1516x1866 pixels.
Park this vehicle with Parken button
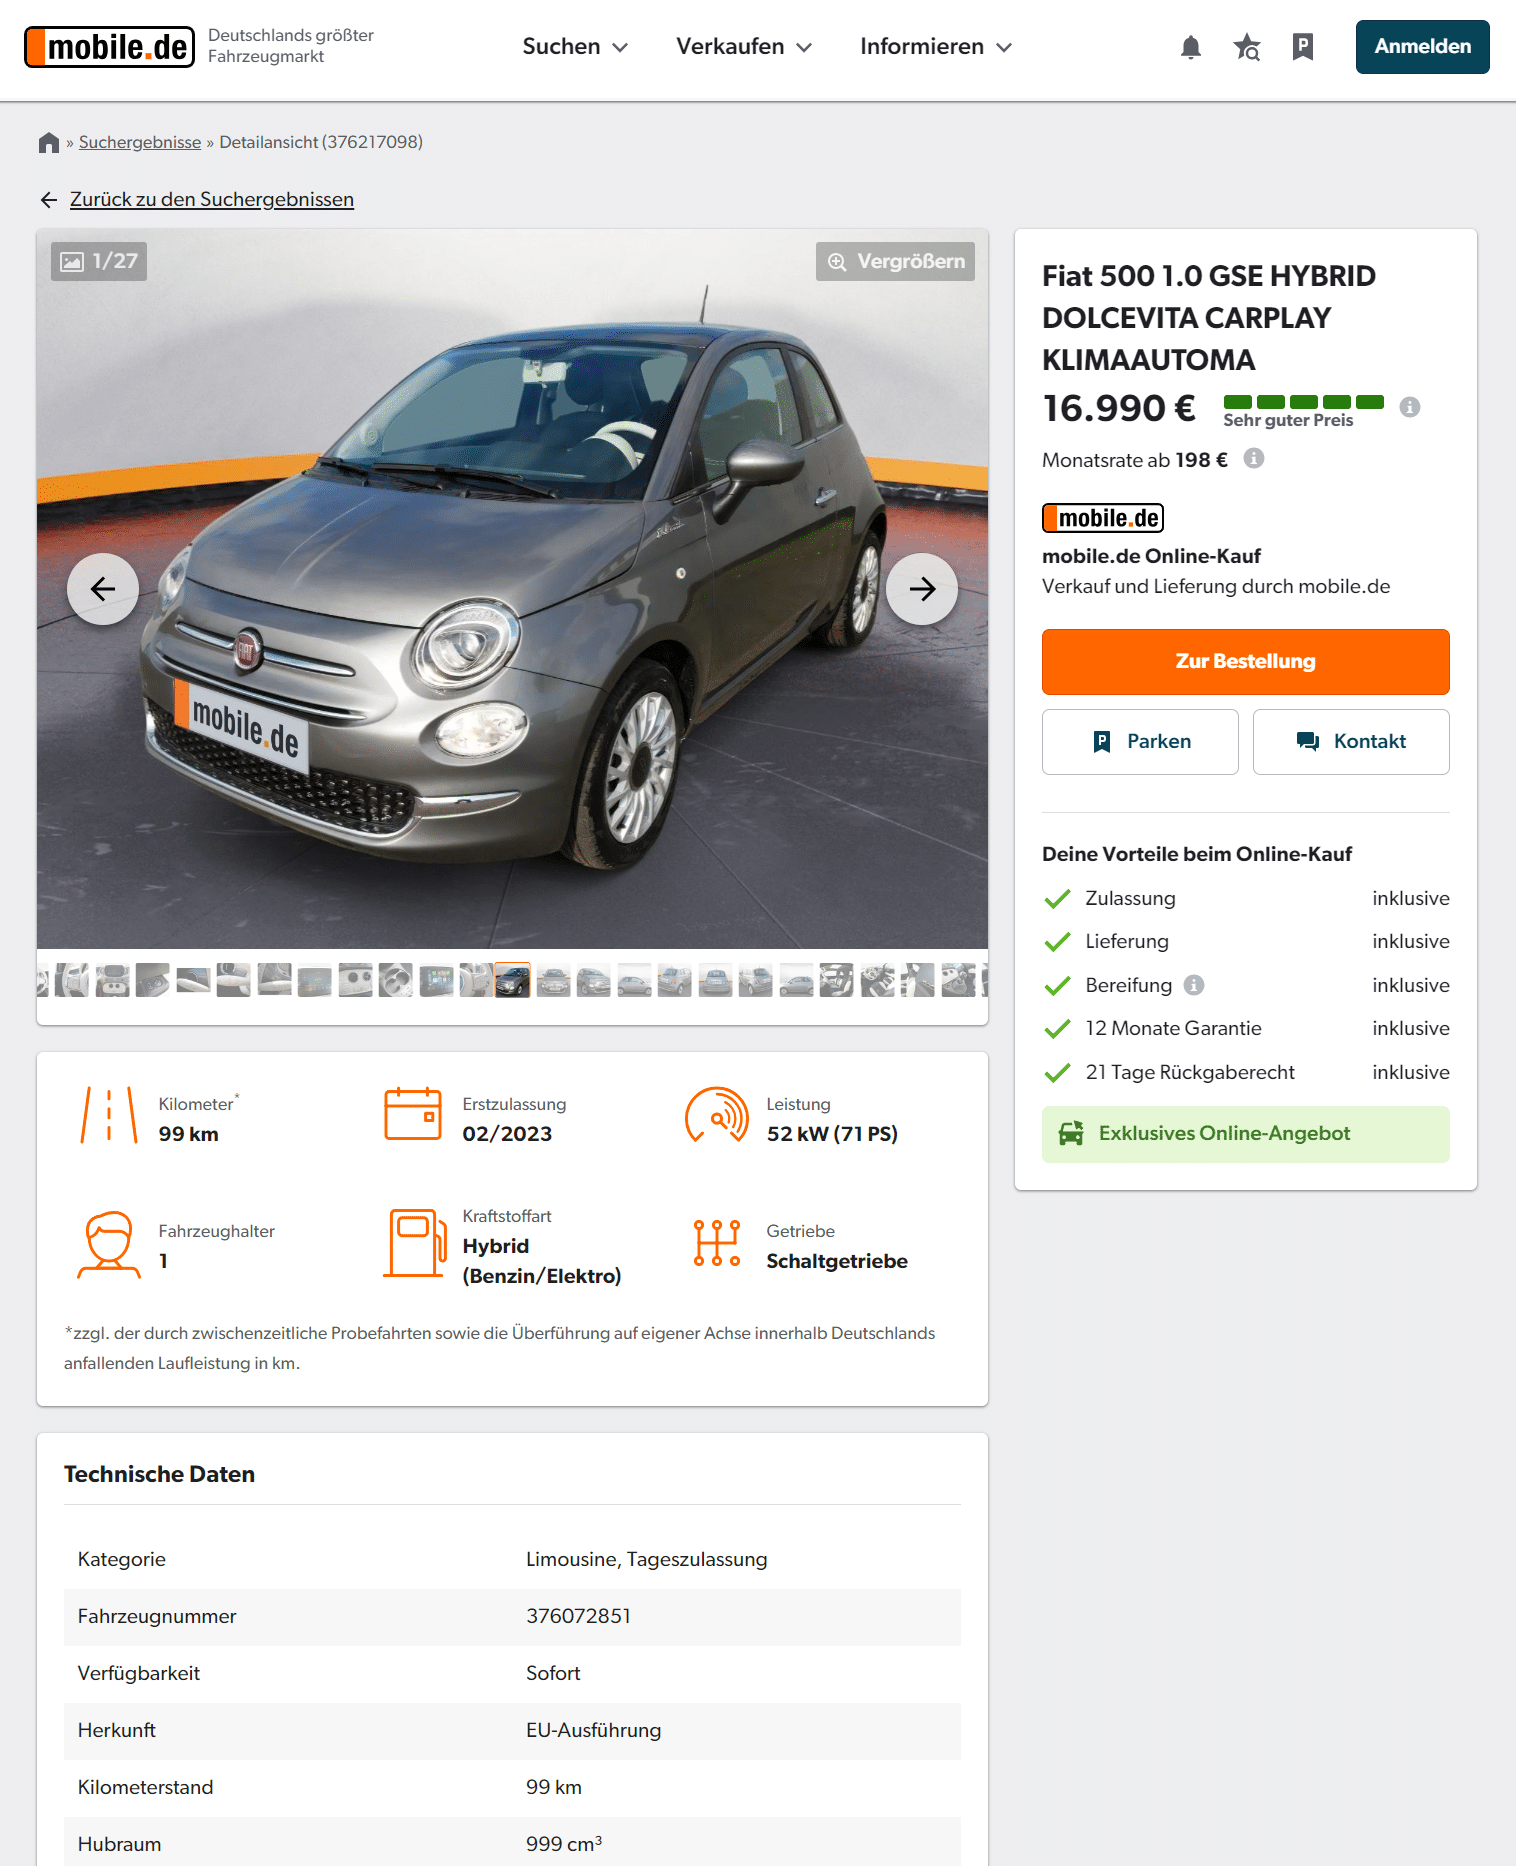tap(1140, 742)
